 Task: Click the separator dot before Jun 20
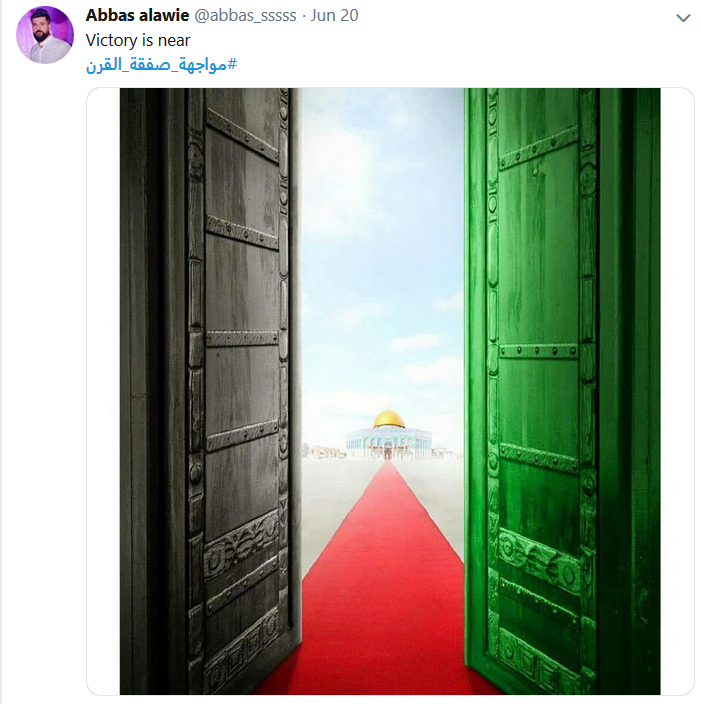click(x=304, y=16)
